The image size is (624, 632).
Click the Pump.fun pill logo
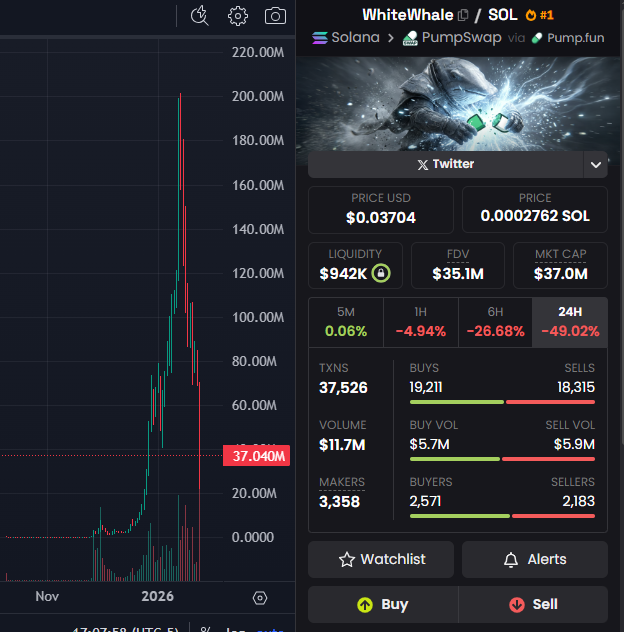(x=537, y=38)
